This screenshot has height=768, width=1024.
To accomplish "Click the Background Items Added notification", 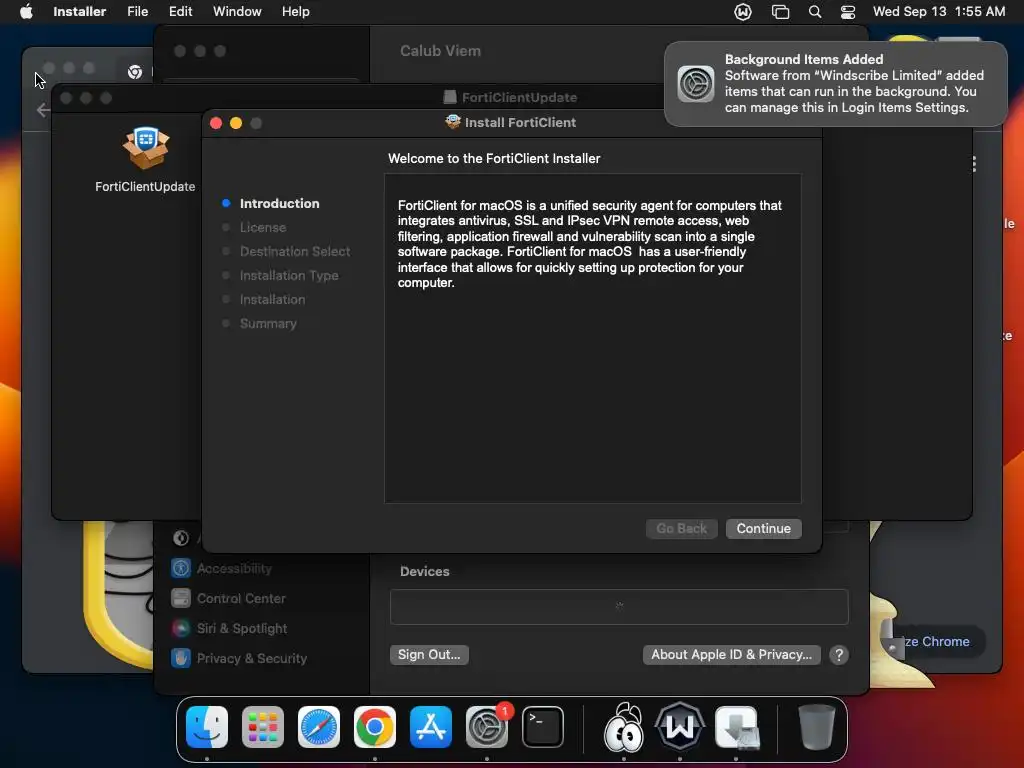I will pyautogui.click(x=835, y=84).
